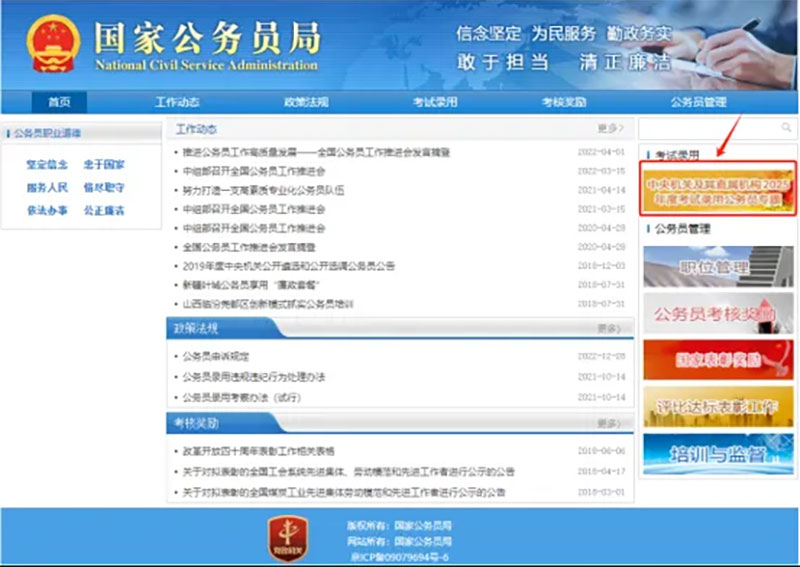Expand 更多 in 工作动态 section
Viewport: 800px width, 567px height.
coord(608,129)
